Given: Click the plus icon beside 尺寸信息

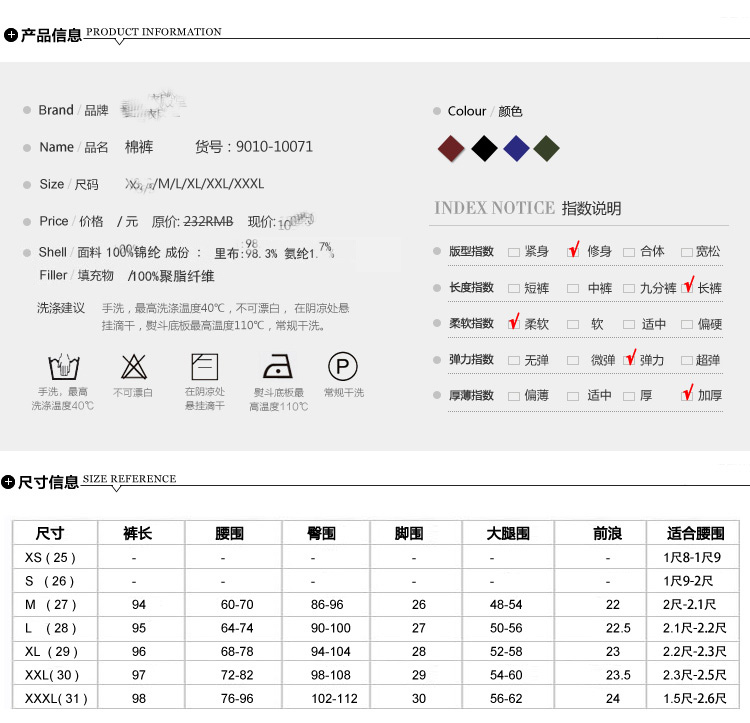Looking at the screenshot, I should 8,482.
